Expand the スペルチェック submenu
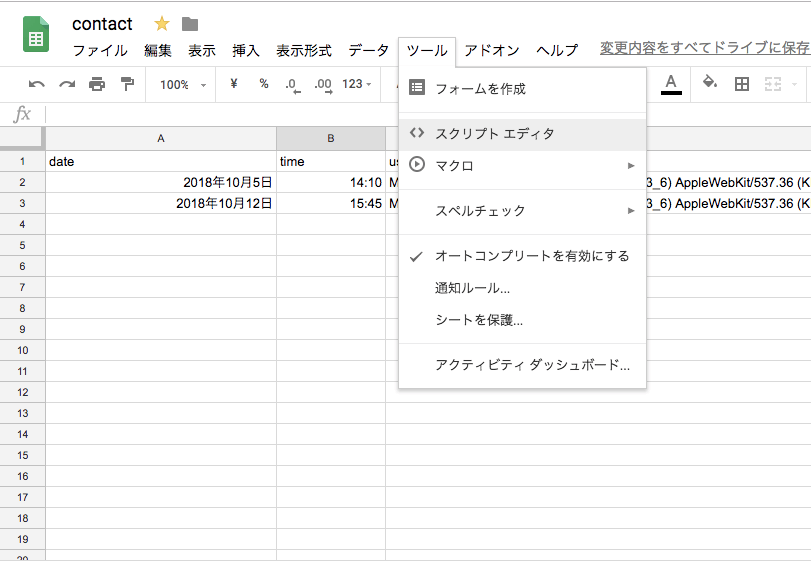 pos(522,211)
